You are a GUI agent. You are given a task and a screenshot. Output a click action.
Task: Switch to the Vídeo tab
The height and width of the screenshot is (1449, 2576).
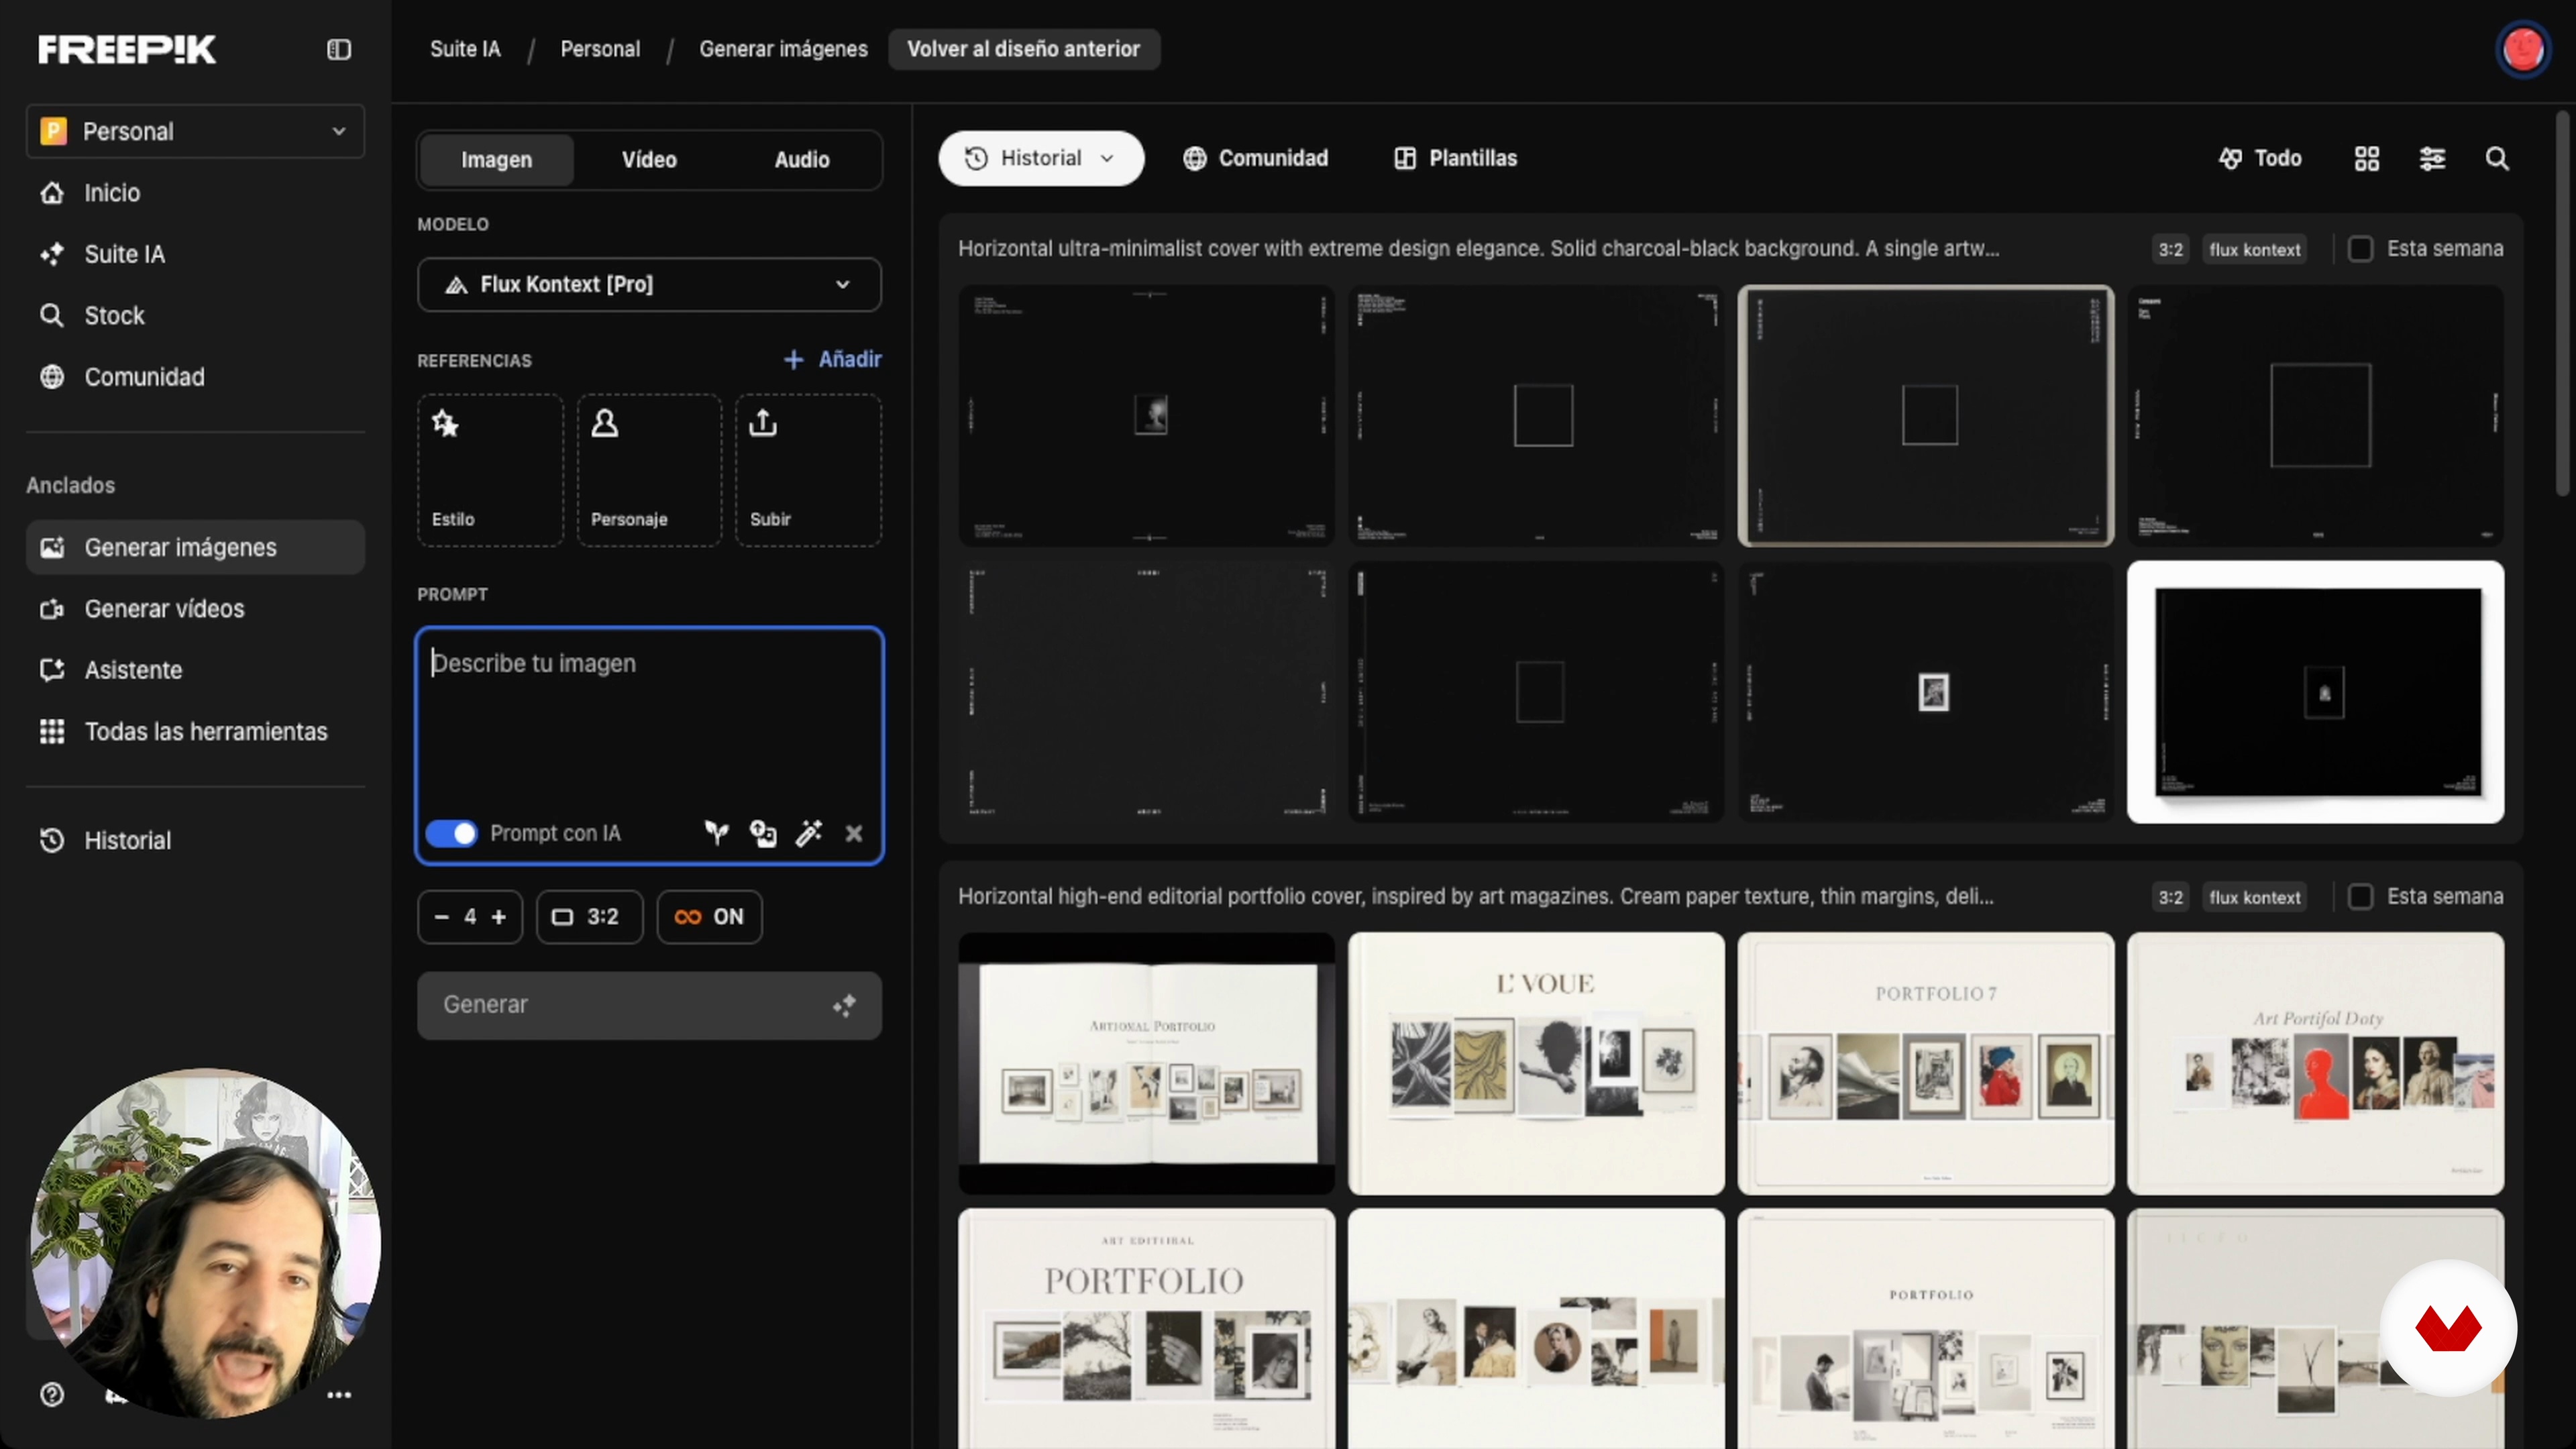pyautogui.click(x=649, y=160)
